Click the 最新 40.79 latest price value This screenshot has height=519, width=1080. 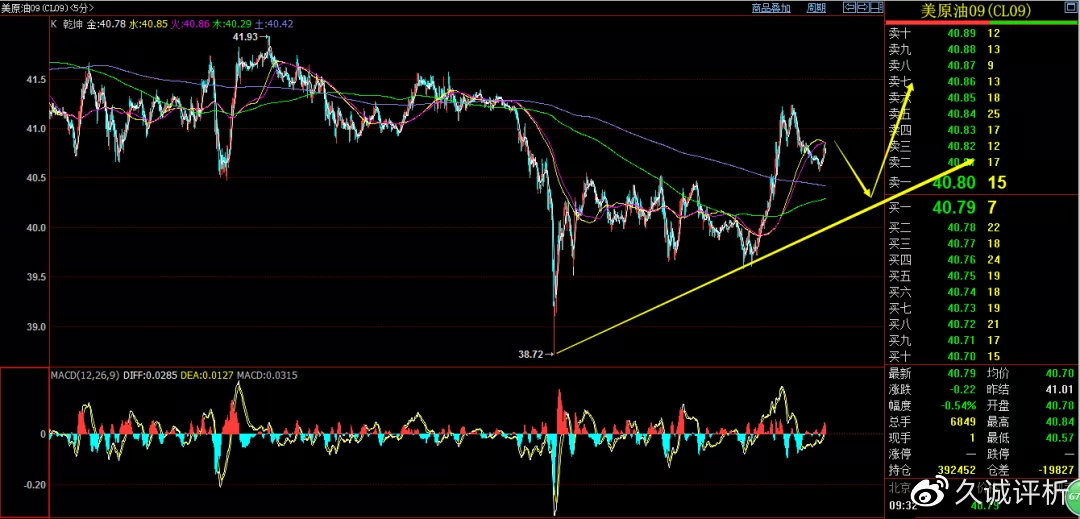point(960,374)
